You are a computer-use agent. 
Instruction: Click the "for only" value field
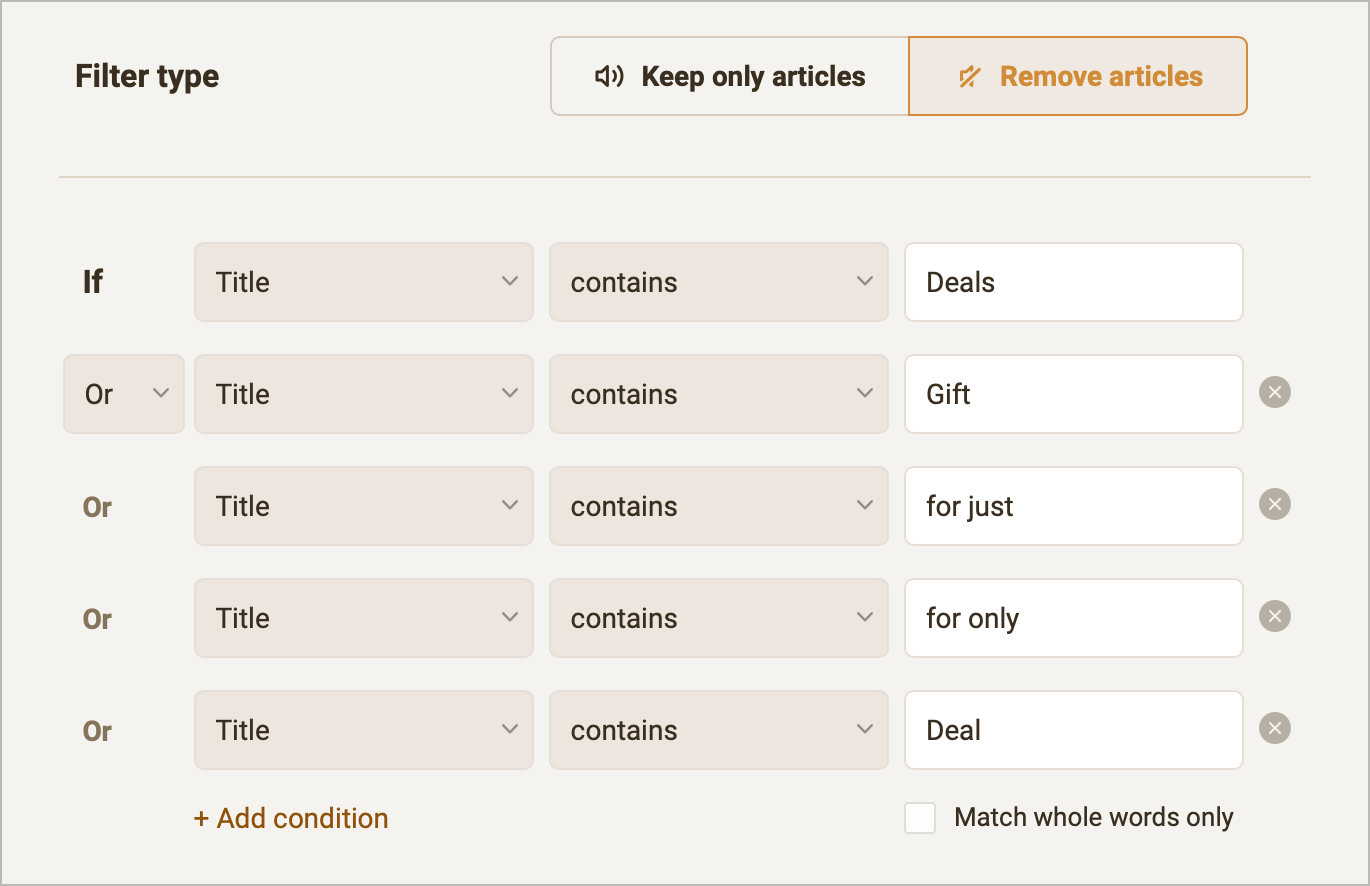[1073, 617]
